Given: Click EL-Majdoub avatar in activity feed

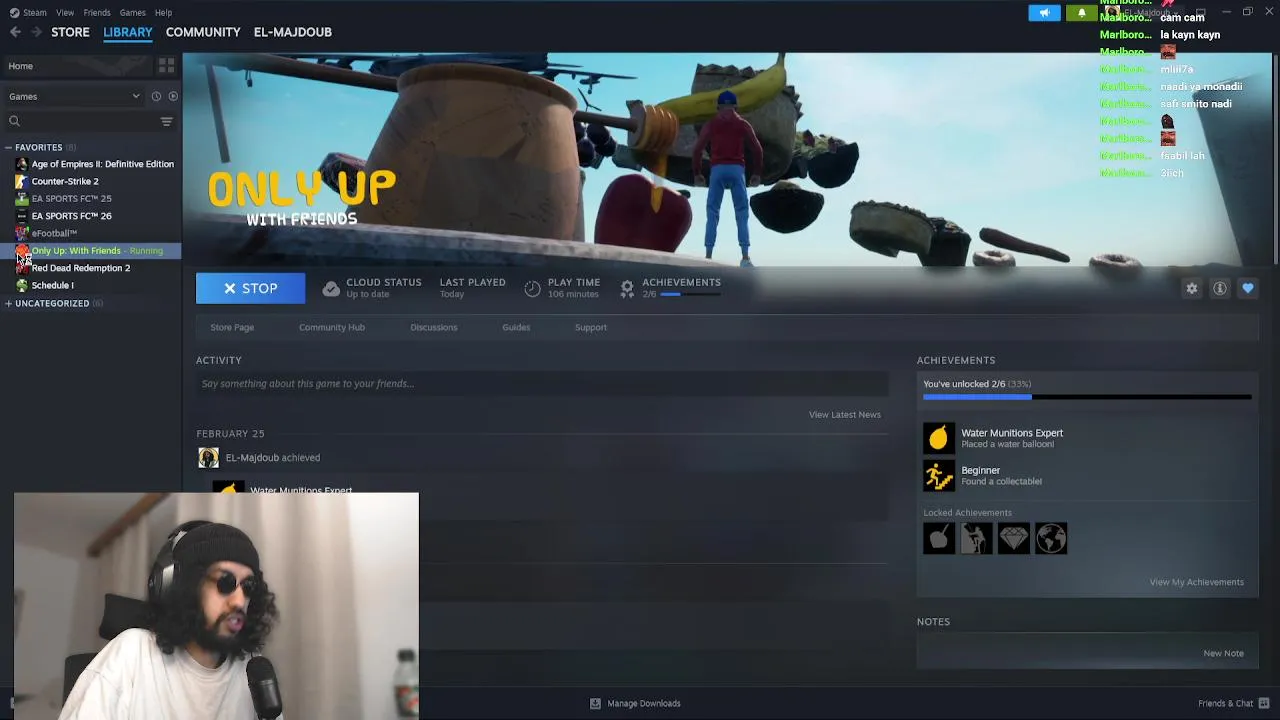Looking at the screenshot, I should 208,458.
